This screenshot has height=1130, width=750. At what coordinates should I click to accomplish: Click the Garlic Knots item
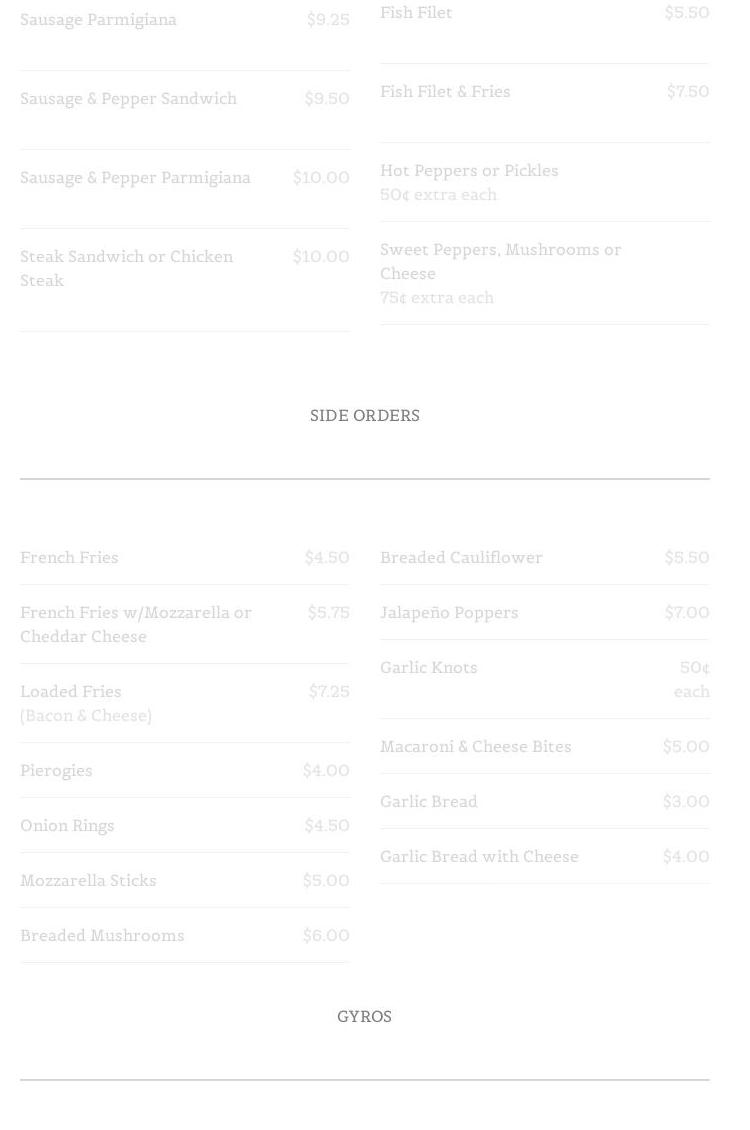click(428, 668)
